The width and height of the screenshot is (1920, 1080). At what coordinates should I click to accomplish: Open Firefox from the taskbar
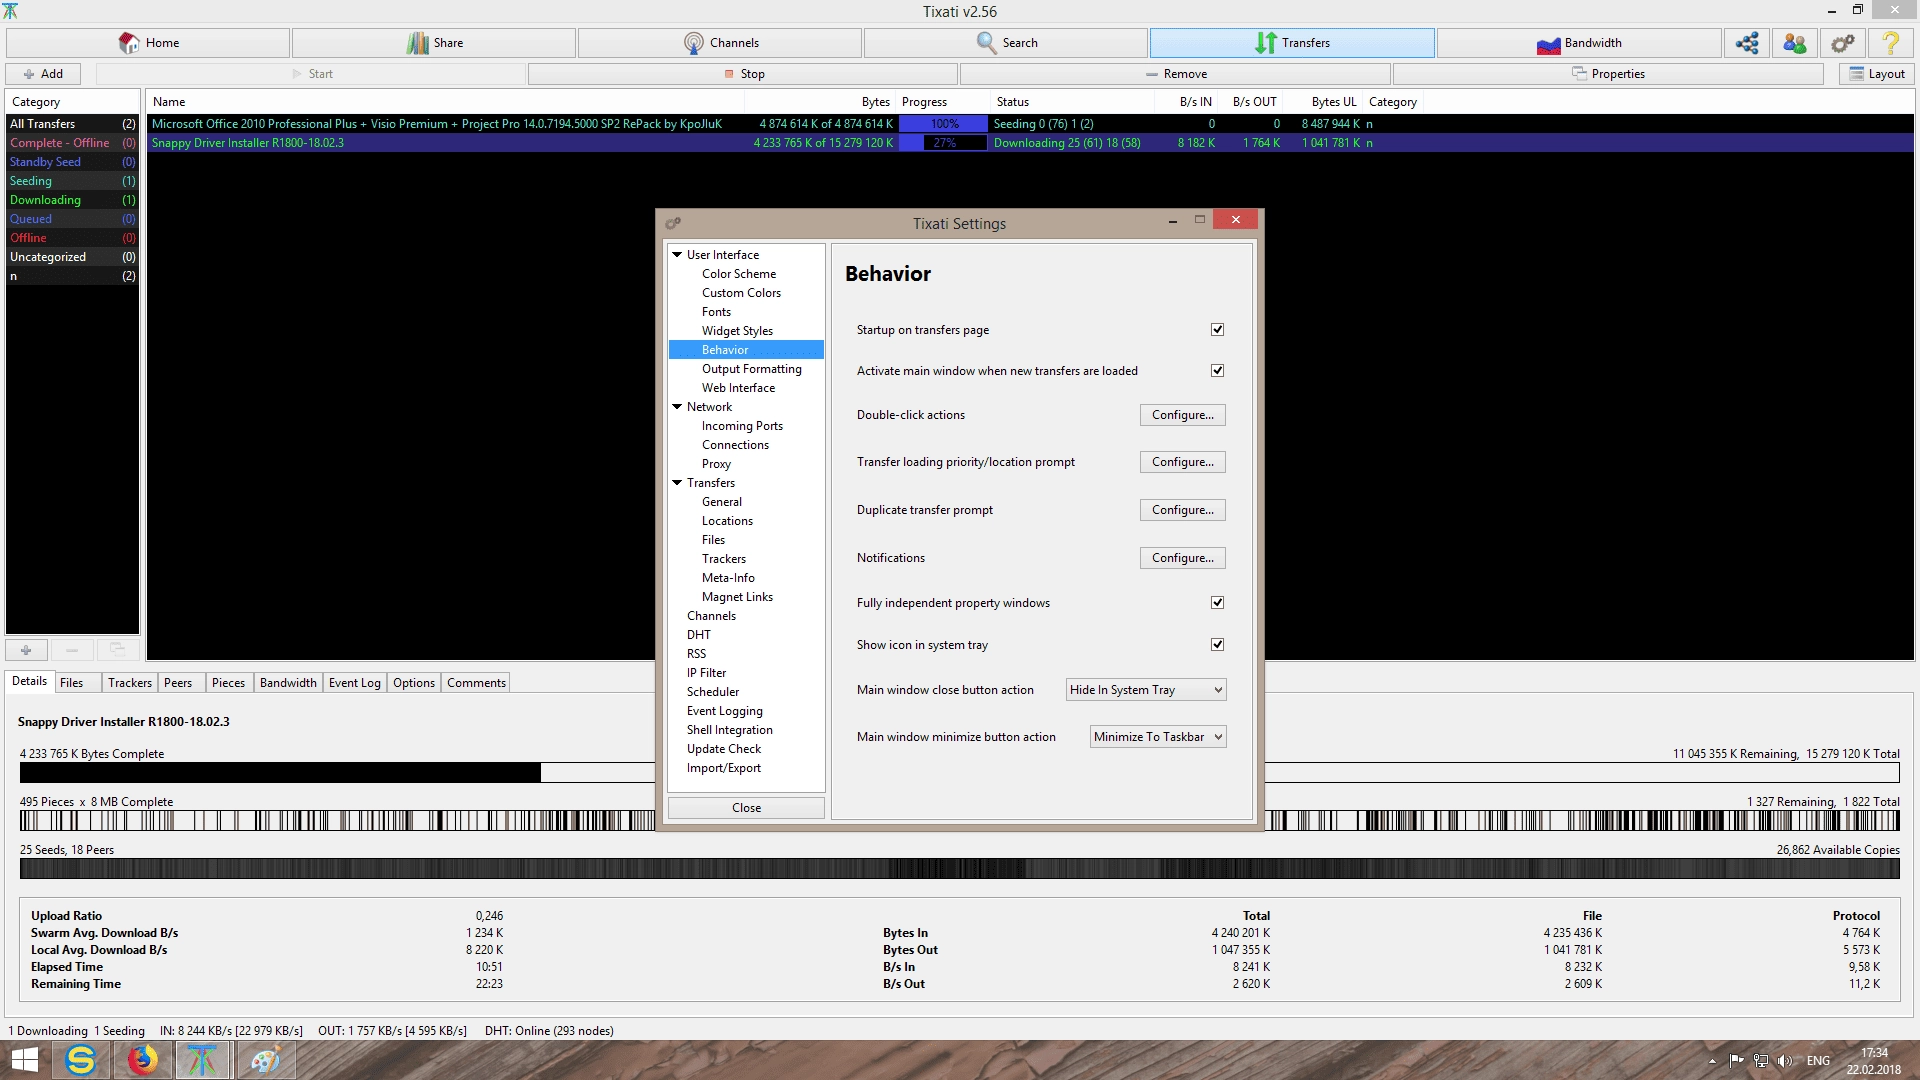(x=142, y=1060)
